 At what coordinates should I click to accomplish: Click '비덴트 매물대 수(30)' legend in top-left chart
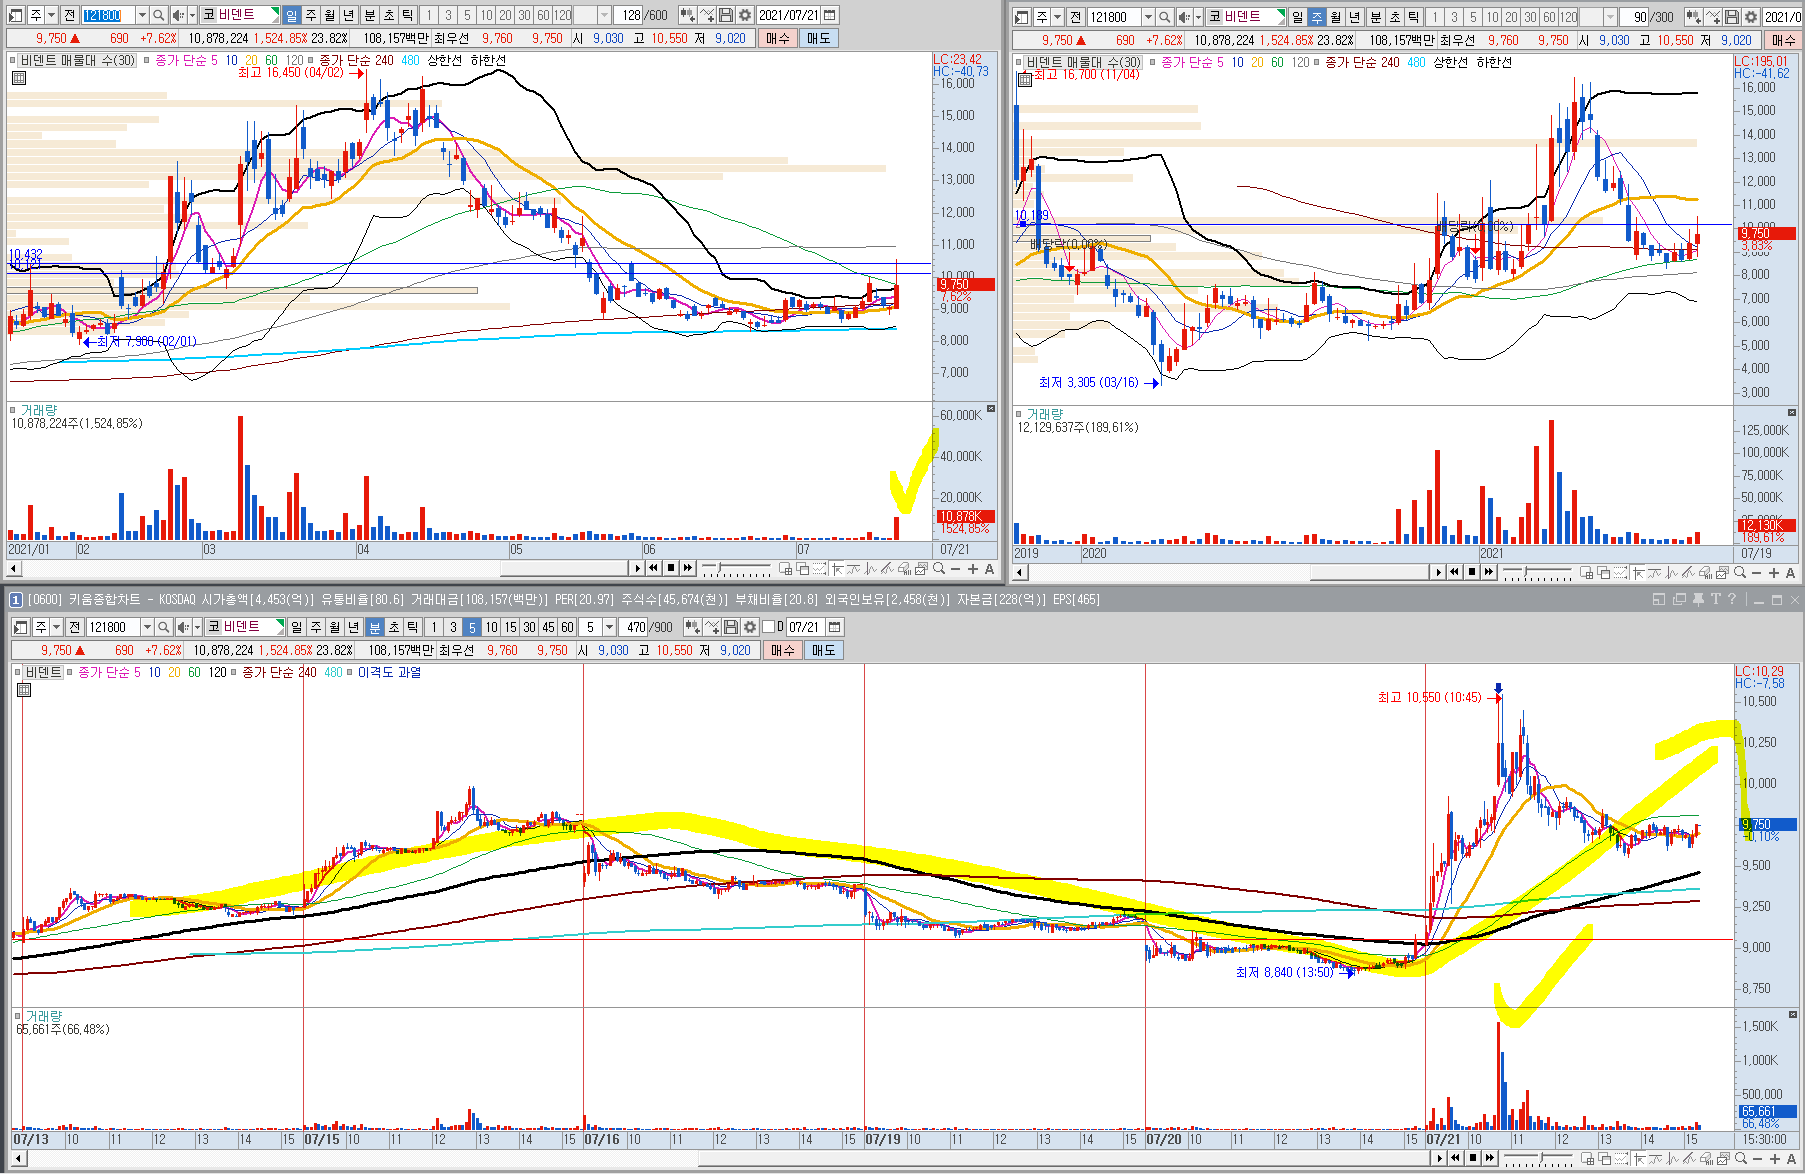click(x=77, y=60)
